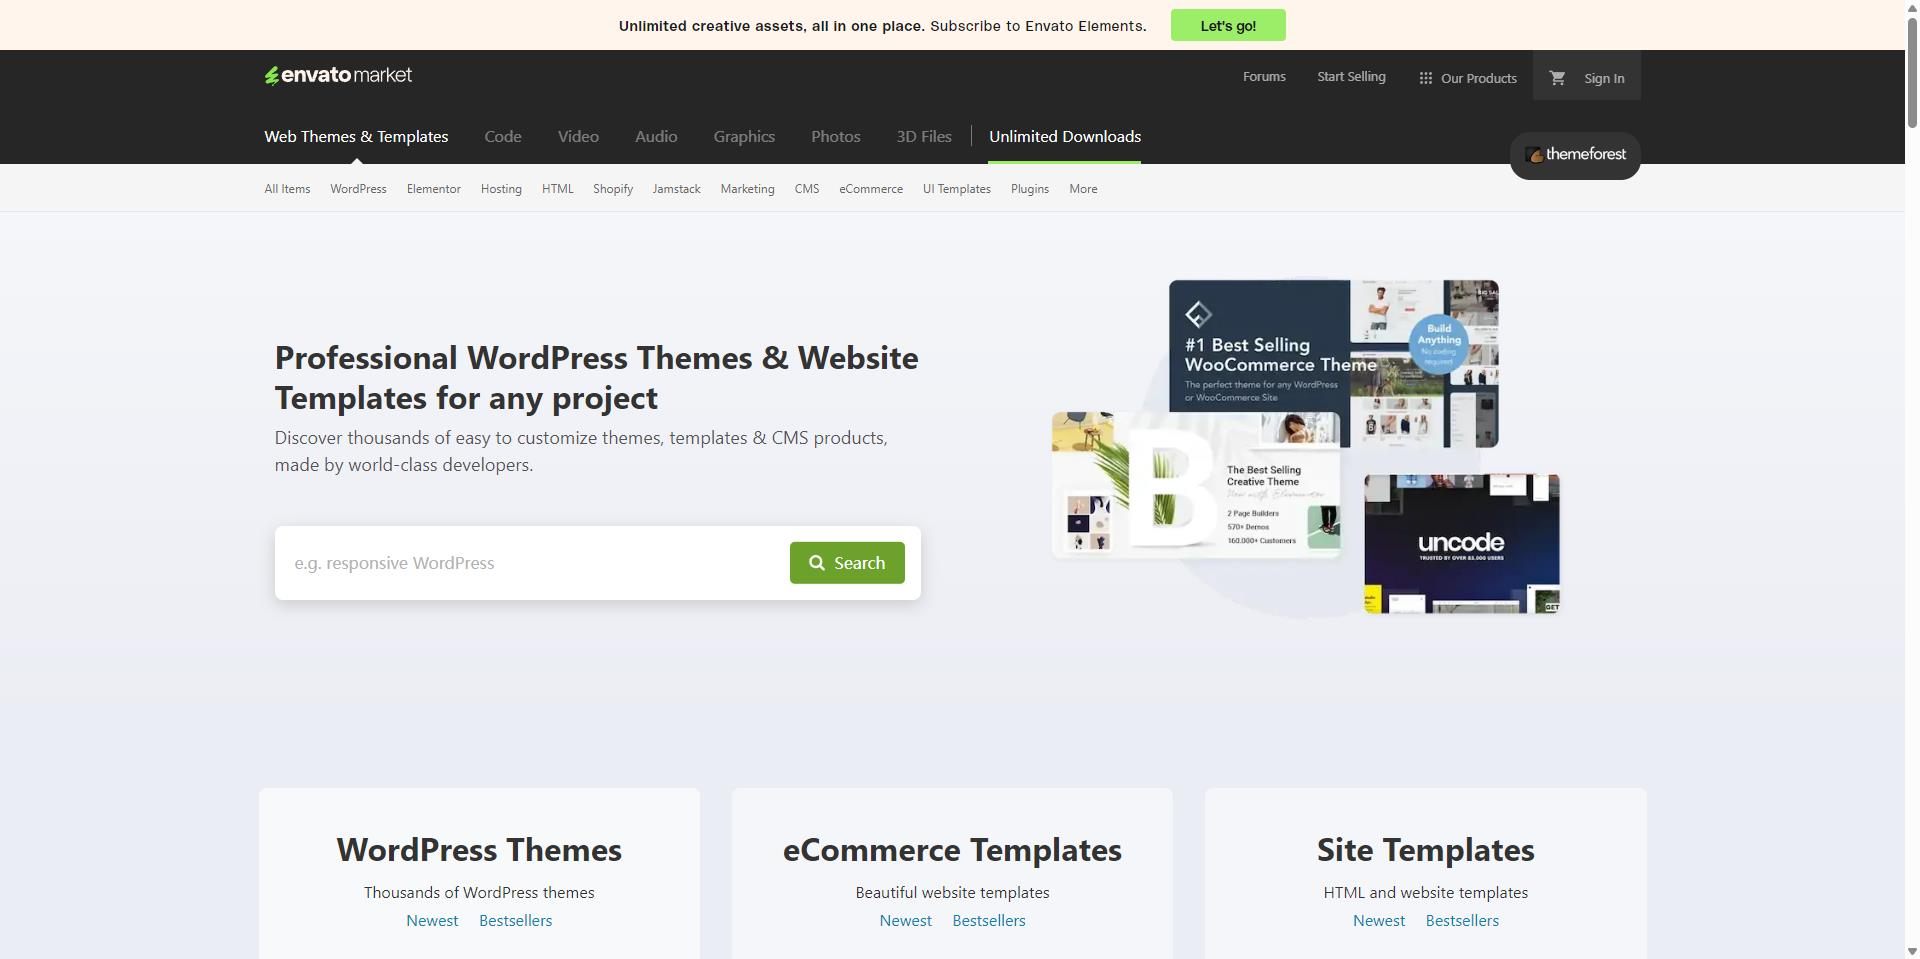Open the Uncode theme thumbnail
Screen dimensions: 1920x959
[1462, 544]
